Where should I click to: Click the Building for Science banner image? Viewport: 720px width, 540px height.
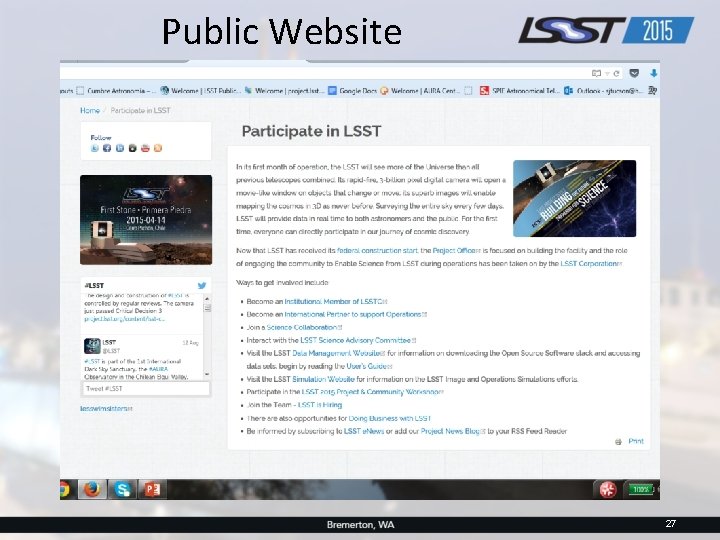pyautogui.click(x=574, y=198)
